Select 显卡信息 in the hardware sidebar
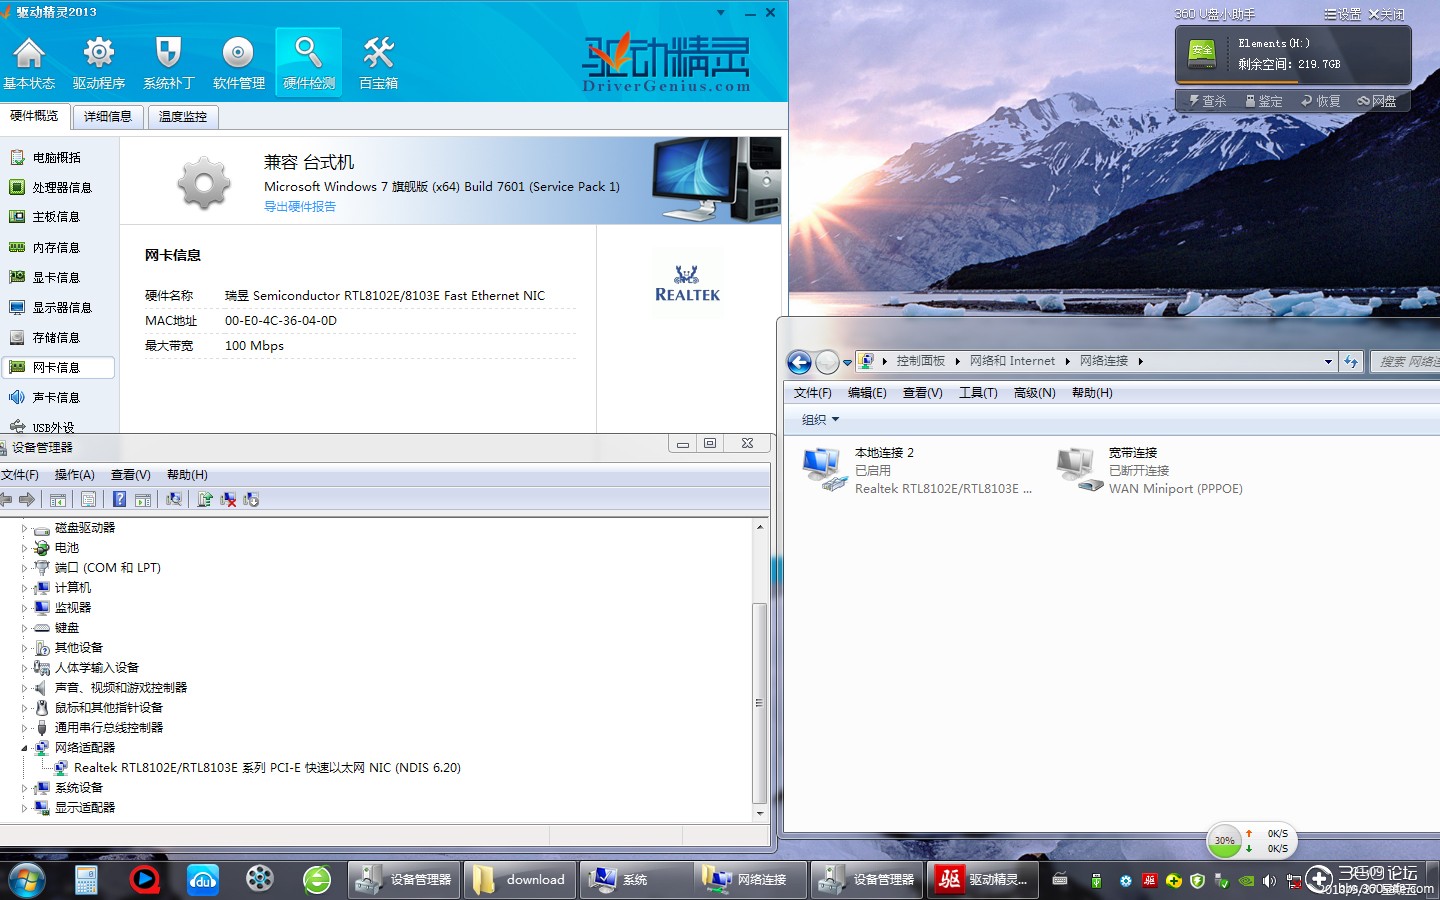The height and width of the screenshot is (900, 1440). [56, 277]
